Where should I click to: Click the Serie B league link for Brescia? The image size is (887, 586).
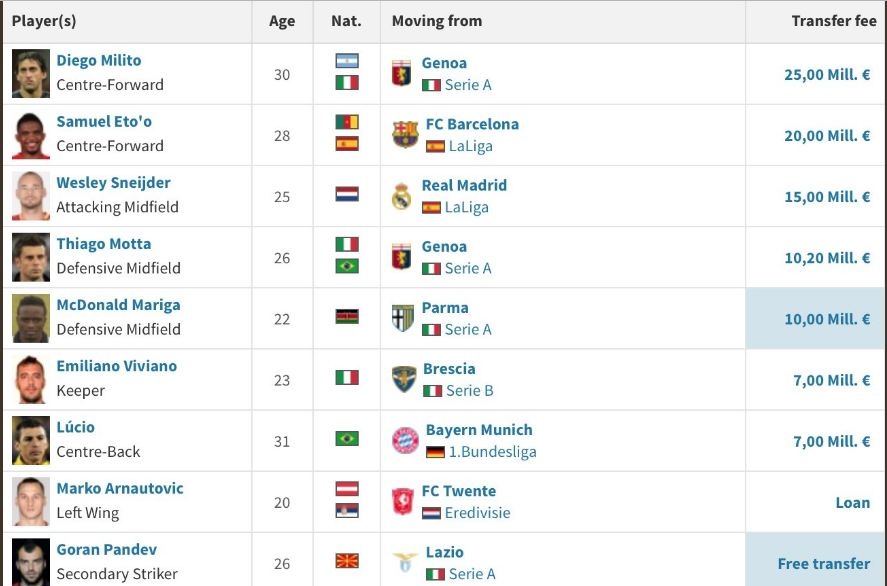[x=469, y=391]
